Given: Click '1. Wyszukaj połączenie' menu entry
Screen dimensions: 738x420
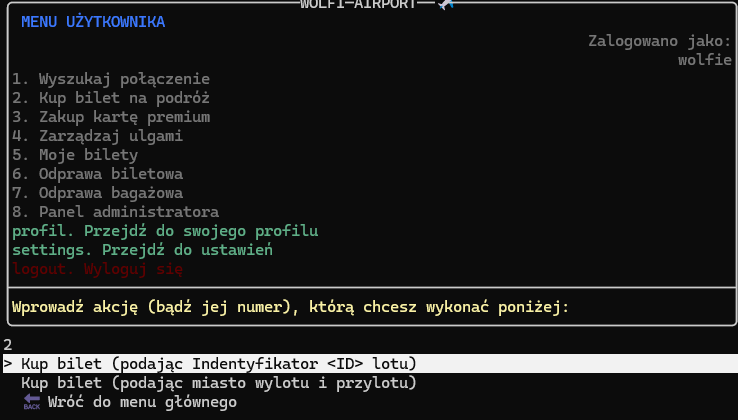Looking at the screenshot, I should [x=111, y=79].
